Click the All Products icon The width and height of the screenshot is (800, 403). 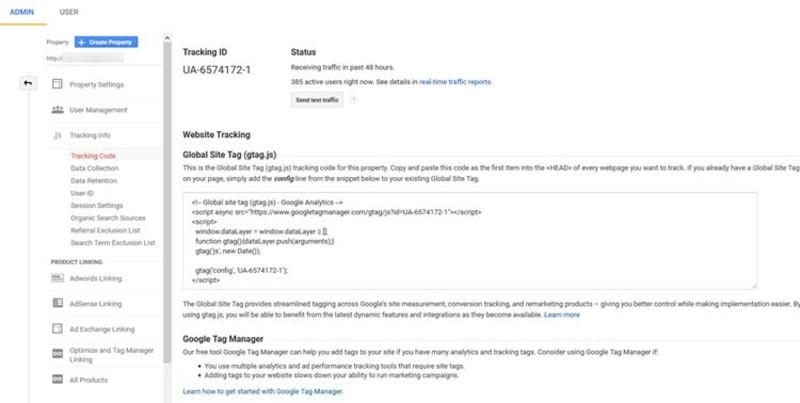click(57, 380)
